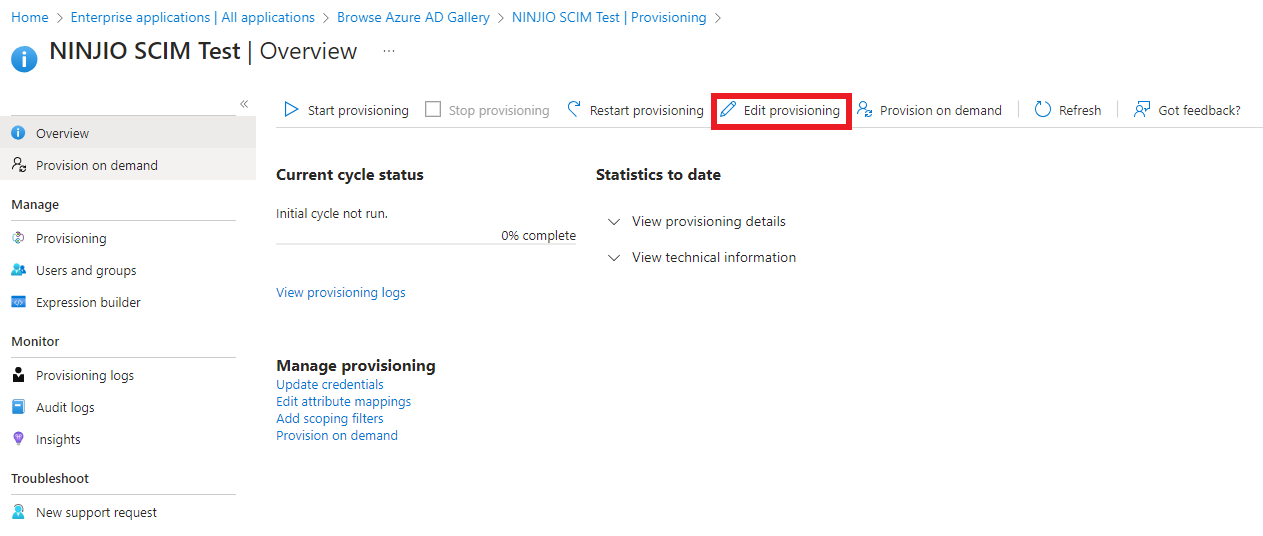Collapse the sidebar with double chevron

[x=244, y=104]
